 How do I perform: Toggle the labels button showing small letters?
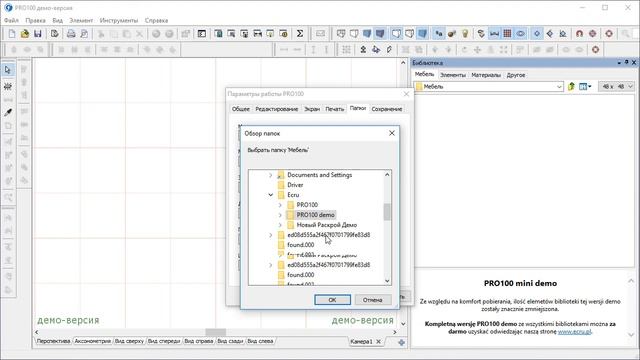pos(439,33)
